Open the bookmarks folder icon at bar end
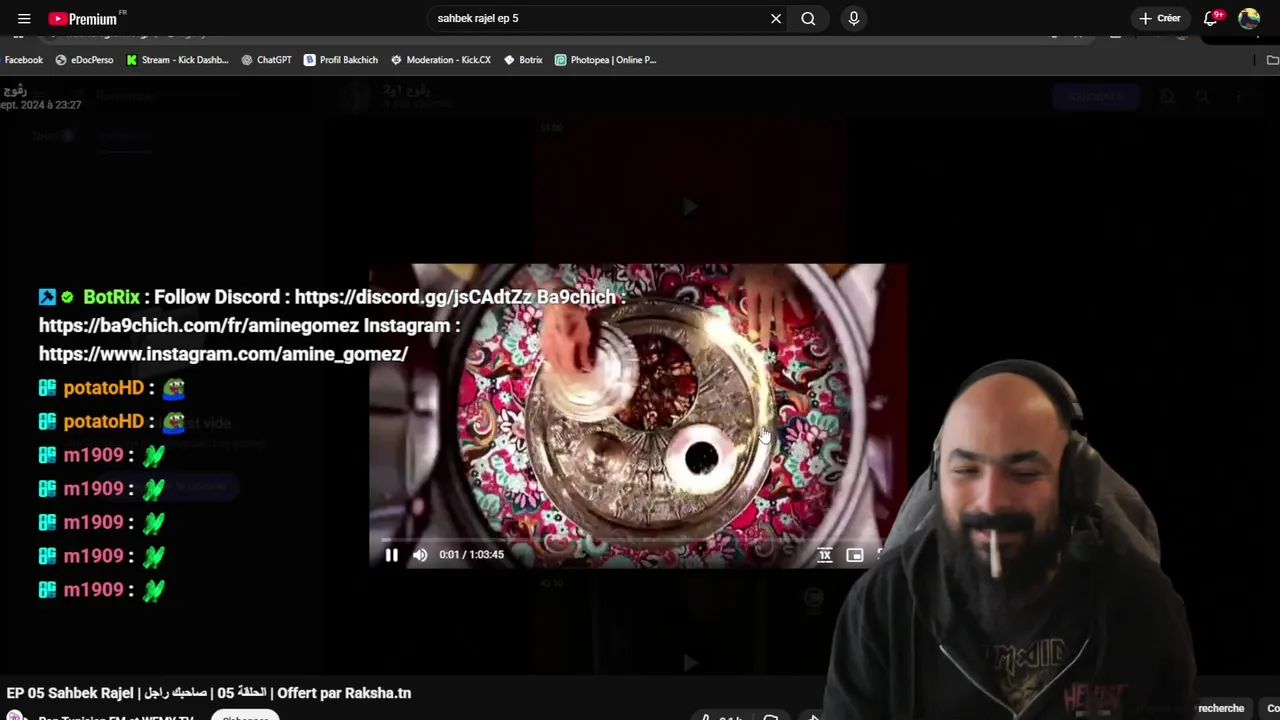Viewport: 1280px width, 720px height. [x=1272, y=60]
